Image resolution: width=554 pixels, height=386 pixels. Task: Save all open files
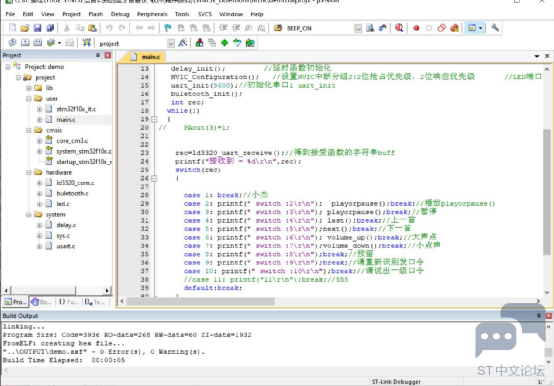[x=50, y=28]
